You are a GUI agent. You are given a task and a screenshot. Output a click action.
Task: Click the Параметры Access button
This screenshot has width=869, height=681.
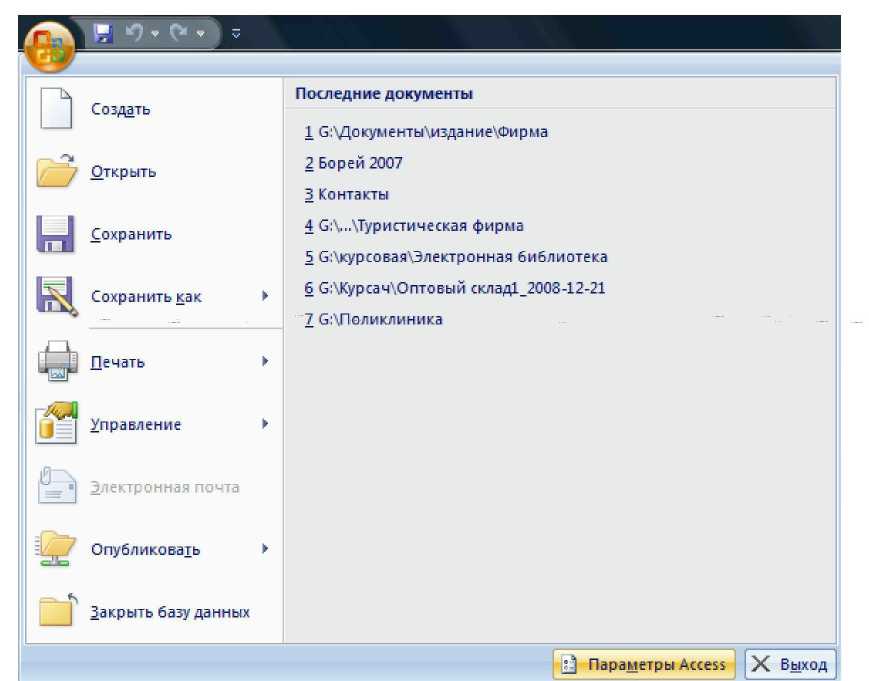(644, 664)
